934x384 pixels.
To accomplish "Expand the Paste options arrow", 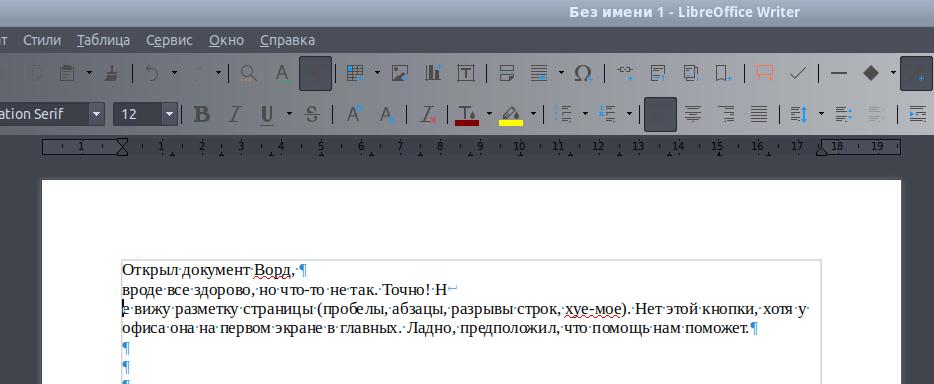I will point(89,73).
